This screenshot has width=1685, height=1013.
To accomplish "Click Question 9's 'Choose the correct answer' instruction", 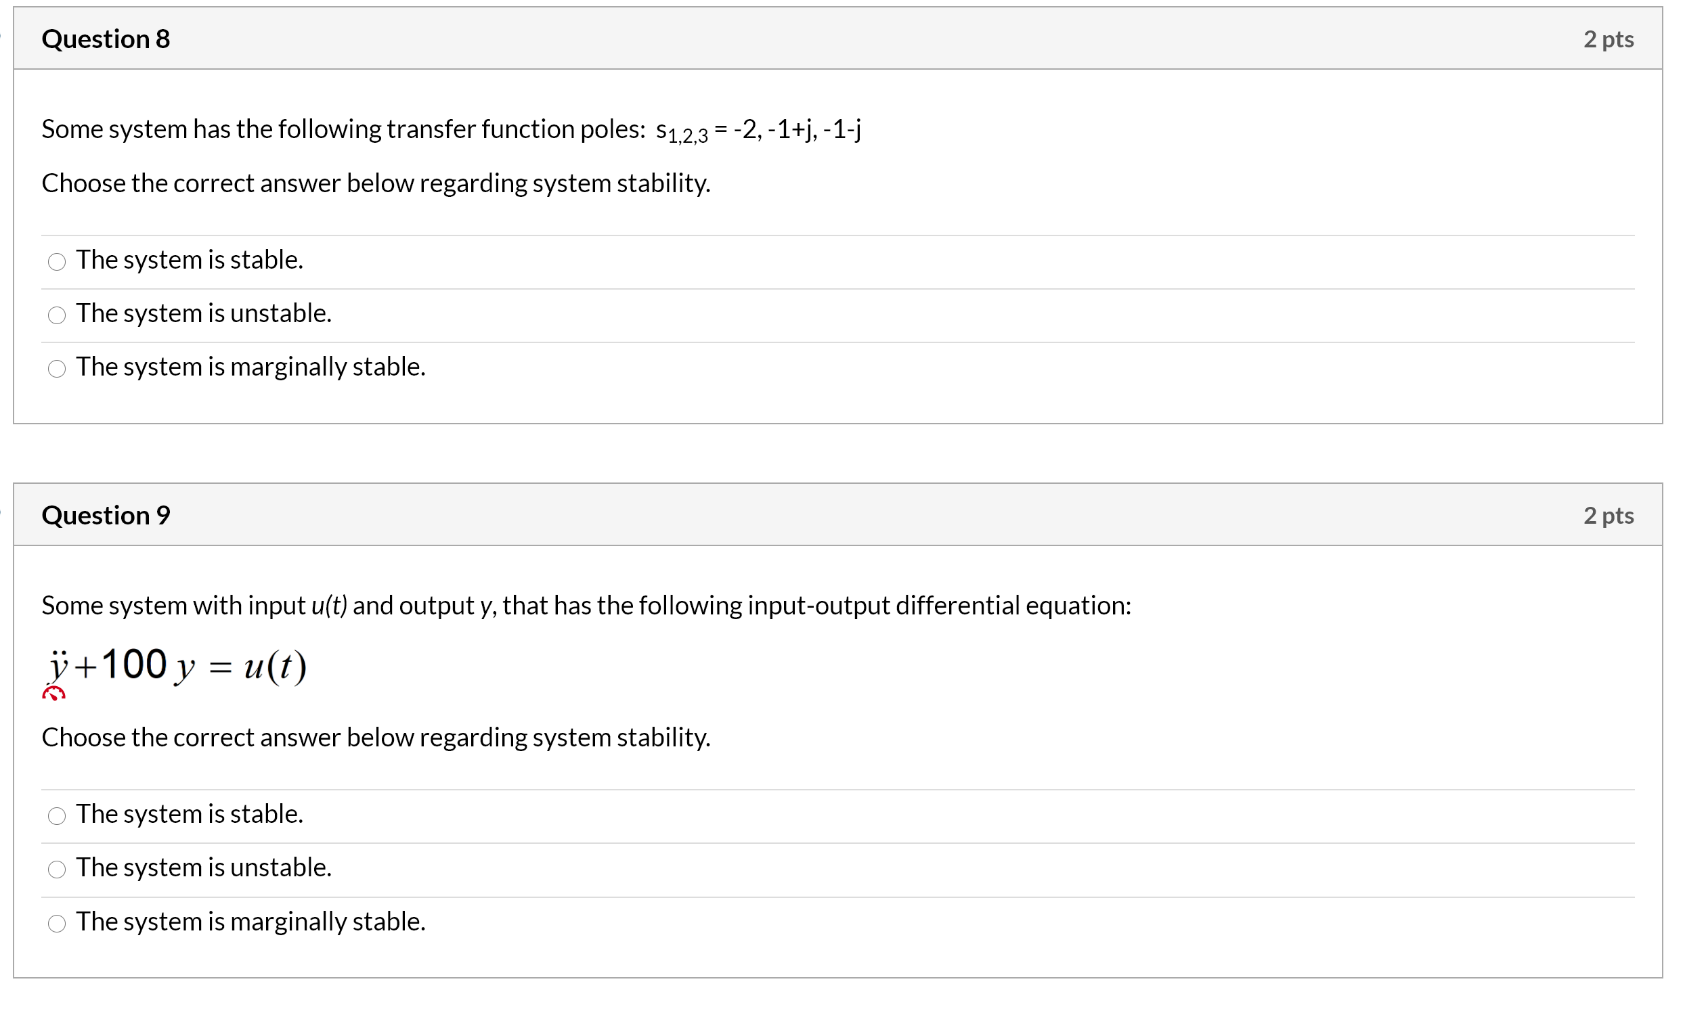I will (x=376, y=737).
